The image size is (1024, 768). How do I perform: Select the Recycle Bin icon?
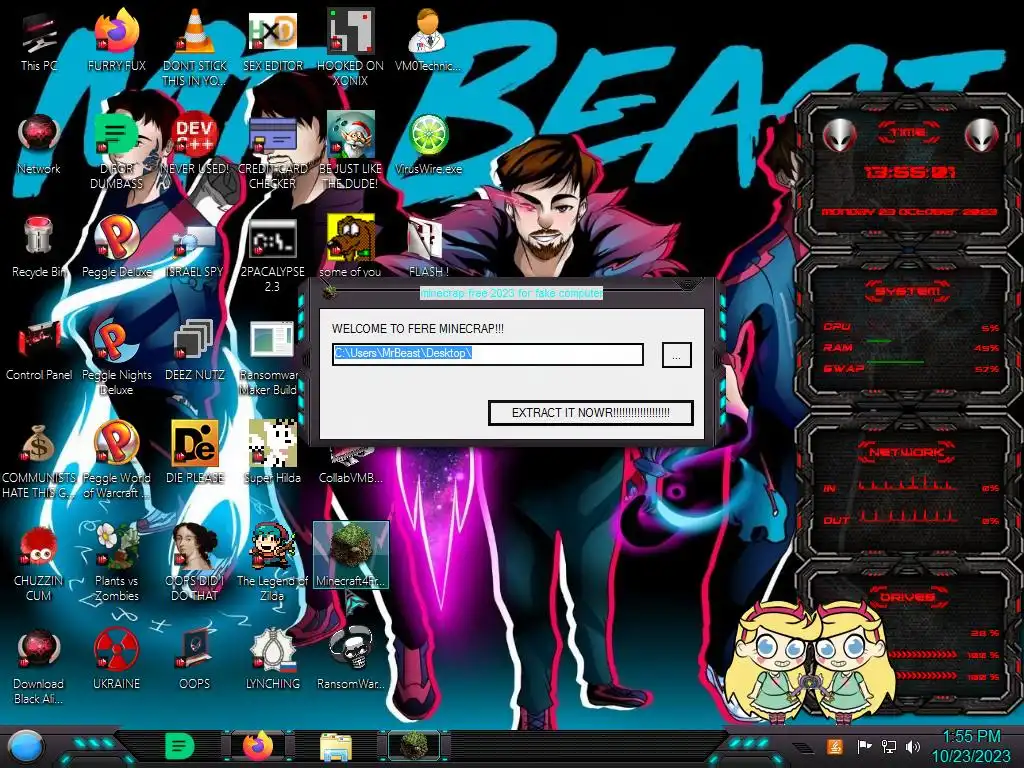pyautogui.click(x=39, y=248)
